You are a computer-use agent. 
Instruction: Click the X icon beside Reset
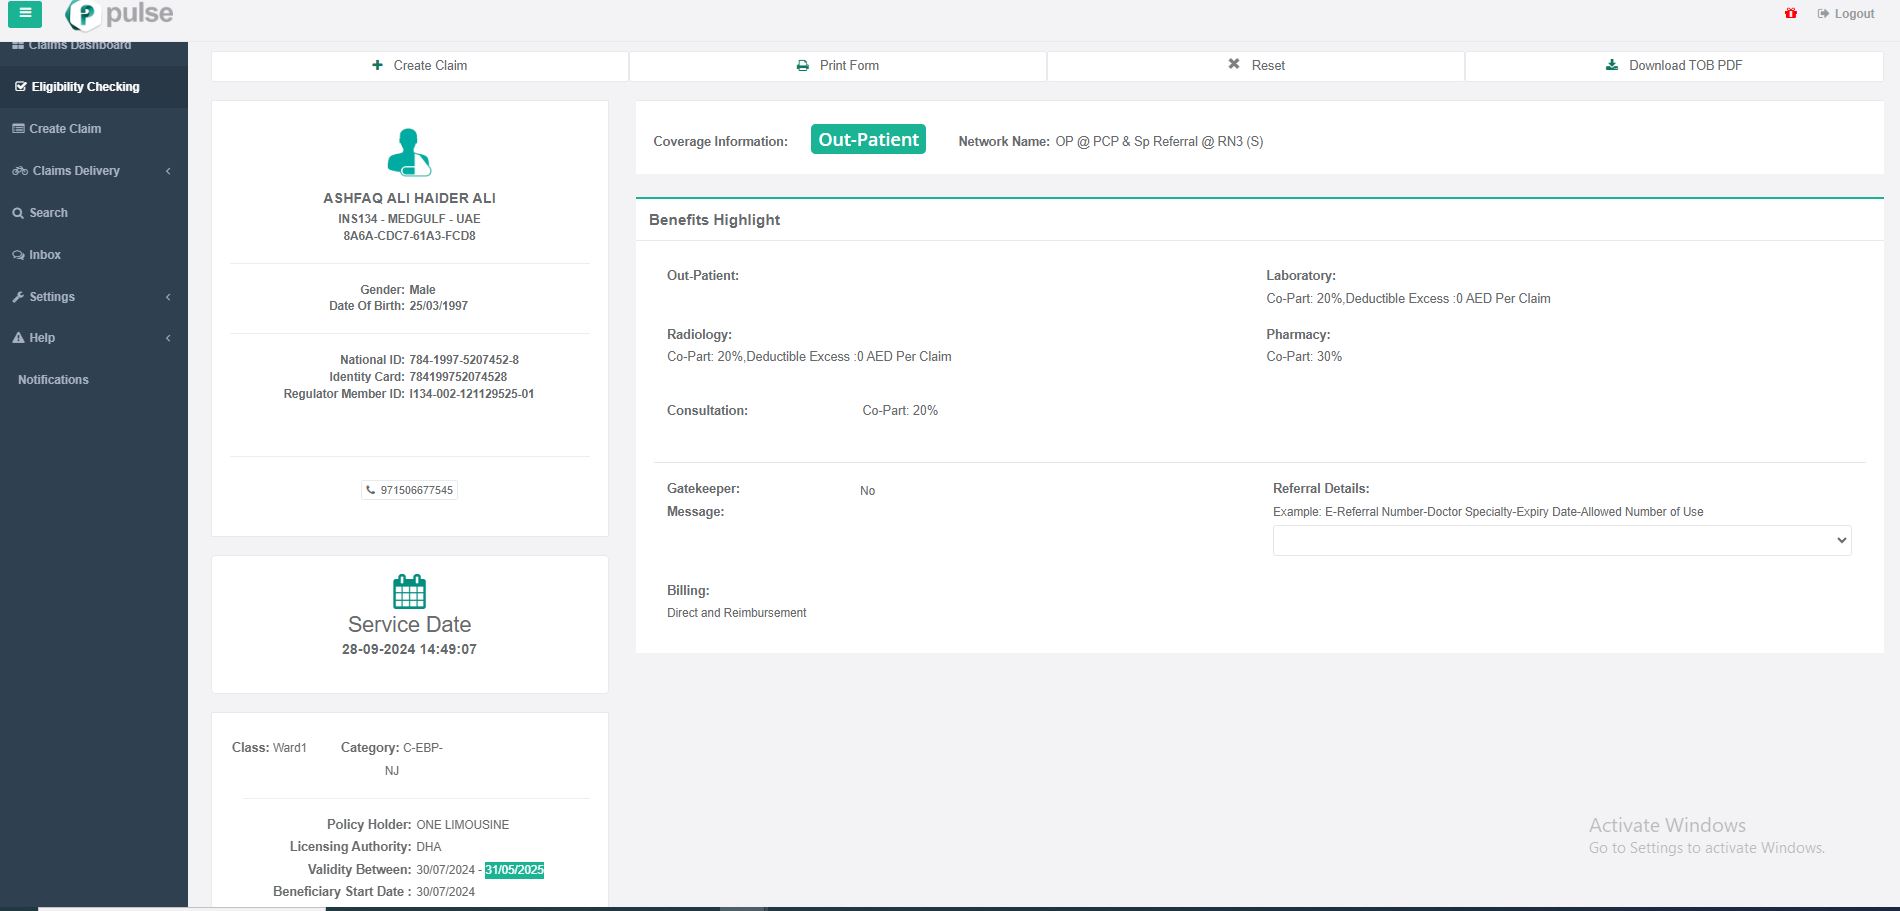(1233, 65)
